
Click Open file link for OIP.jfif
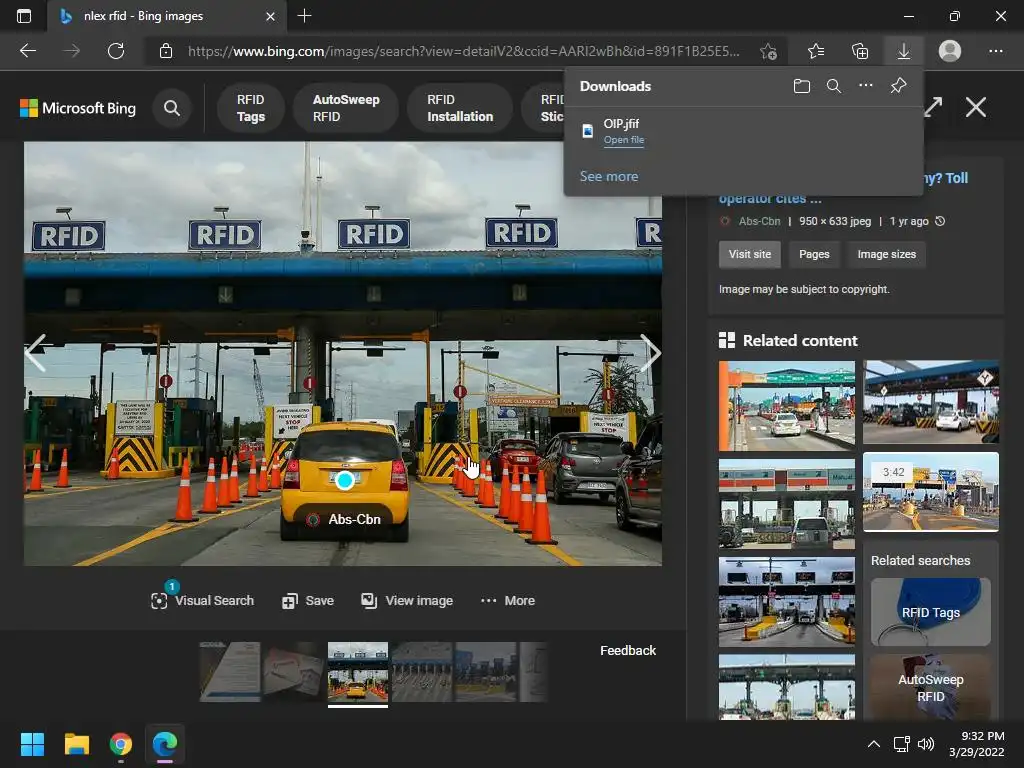(x=624, y=140)
